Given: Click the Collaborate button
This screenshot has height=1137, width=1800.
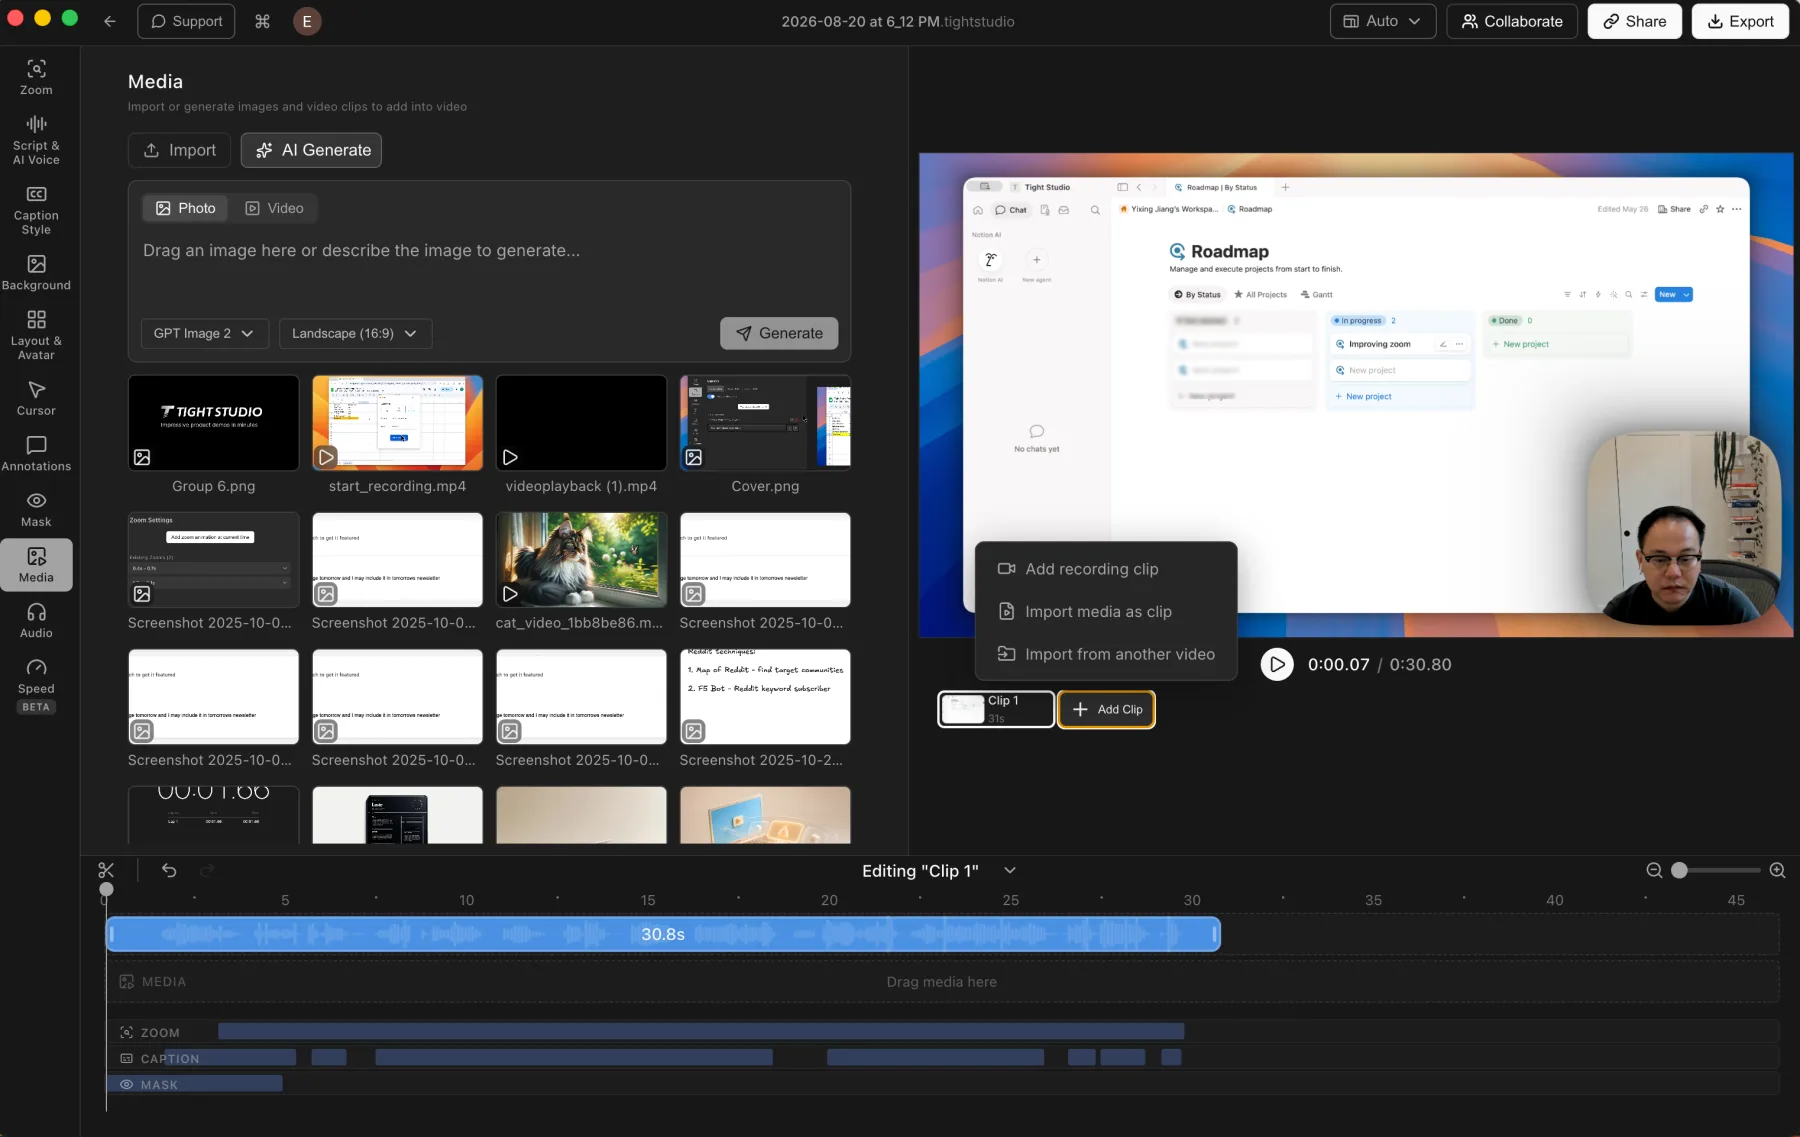Looking at the screenshot, I should [x=1512, y=21].
